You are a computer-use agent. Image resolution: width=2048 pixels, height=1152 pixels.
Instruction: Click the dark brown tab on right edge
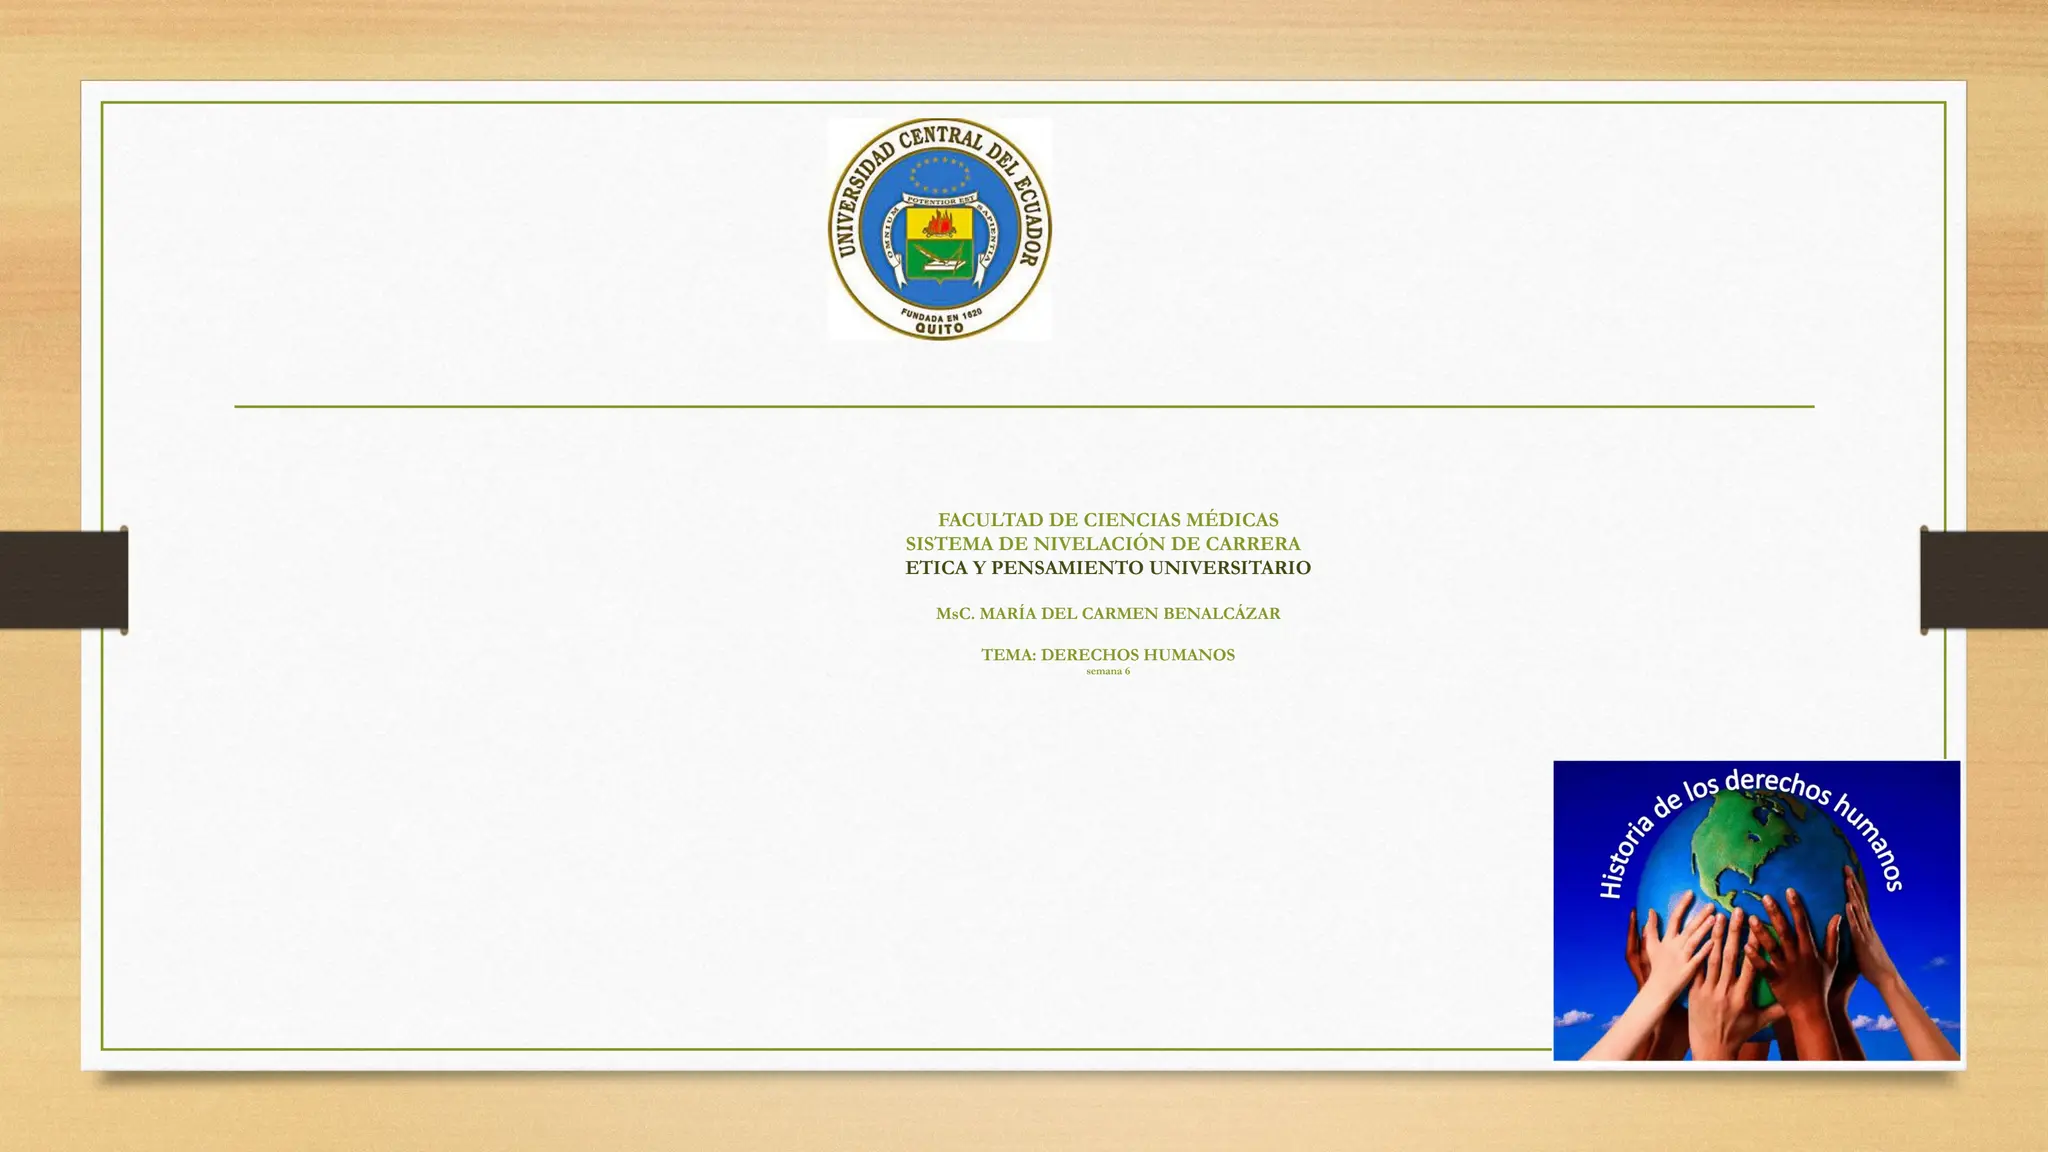tap(1983, 580)
